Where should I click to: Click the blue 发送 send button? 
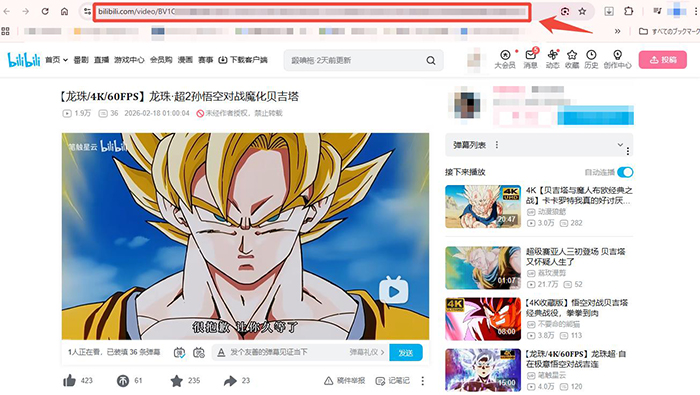tap(406, 353)
